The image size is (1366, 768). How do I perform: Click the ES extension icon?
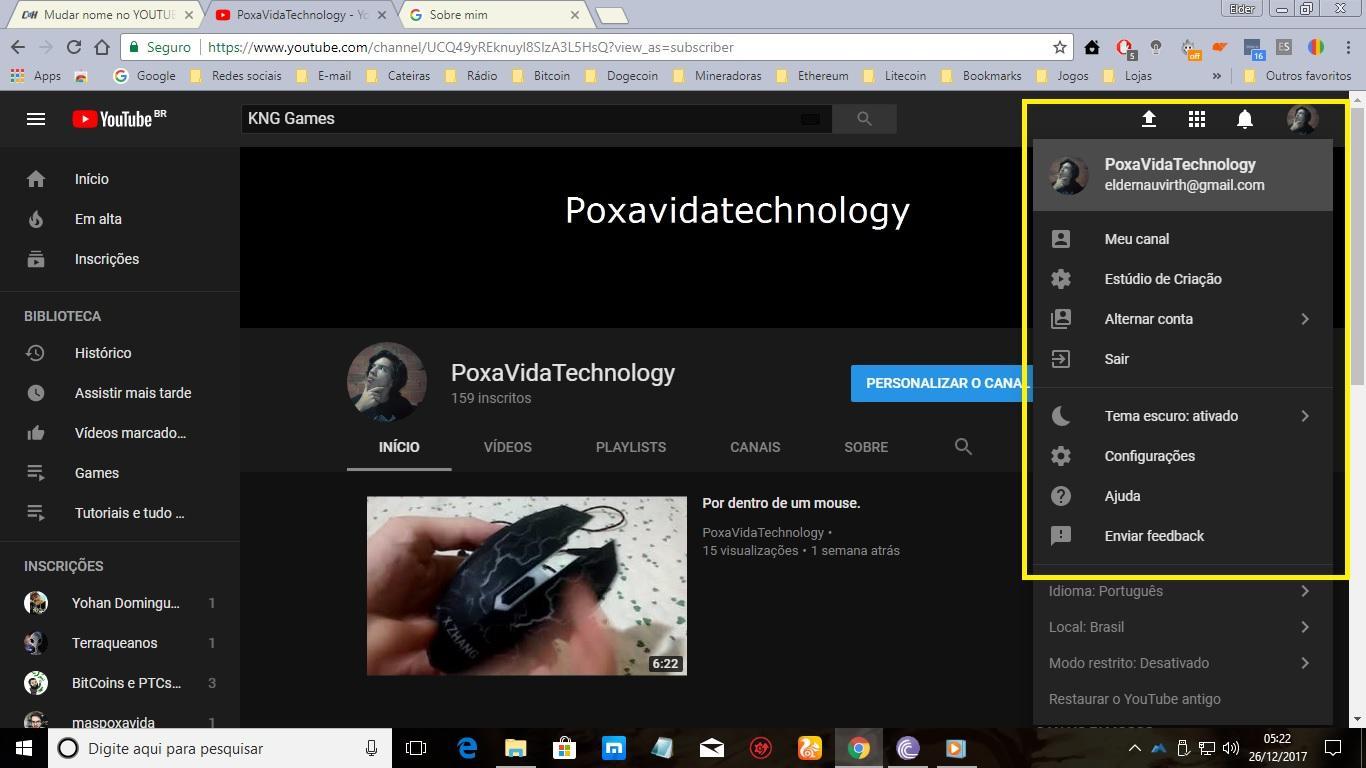1284,47
